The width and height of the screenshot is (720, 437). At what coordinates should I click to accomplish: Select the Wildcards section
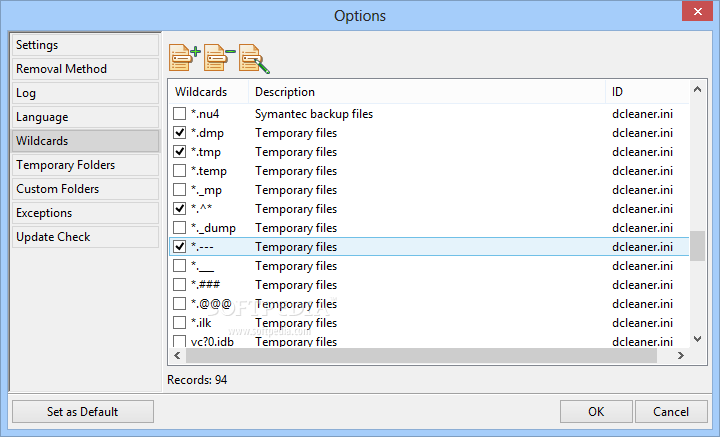pos(85,141)
